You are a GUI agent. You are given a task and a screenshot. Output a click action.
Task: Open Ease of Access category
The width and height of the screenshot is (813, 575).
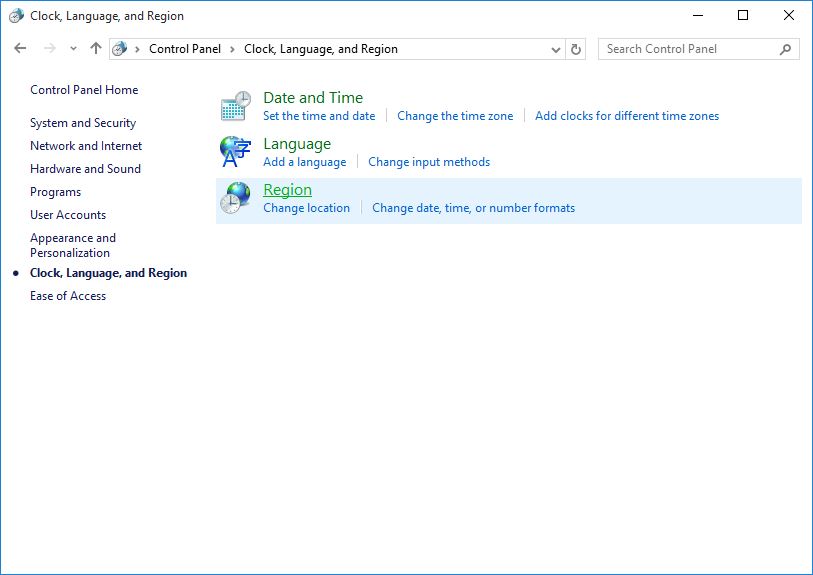(68, 296)
